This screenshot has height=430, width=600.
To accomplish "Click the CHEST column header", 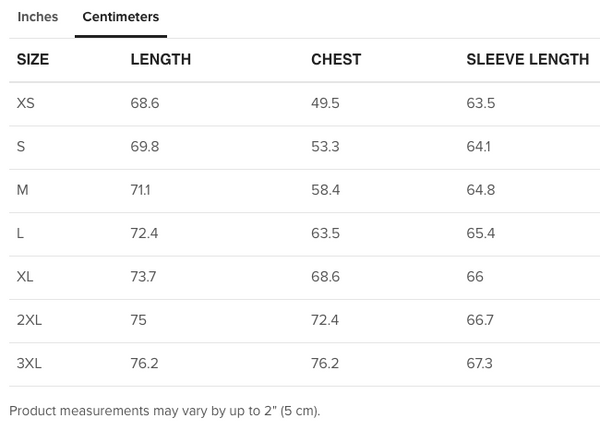I will point(336,60).
